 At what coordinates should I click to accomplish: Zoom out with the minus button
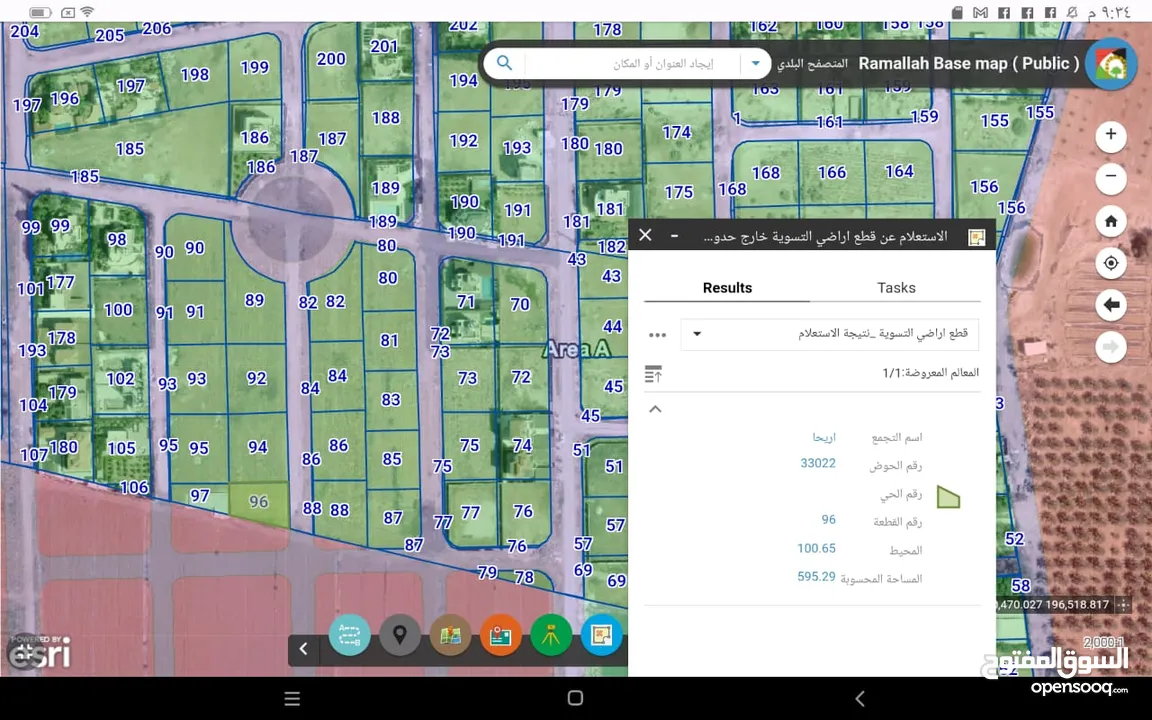point(1111,179)
